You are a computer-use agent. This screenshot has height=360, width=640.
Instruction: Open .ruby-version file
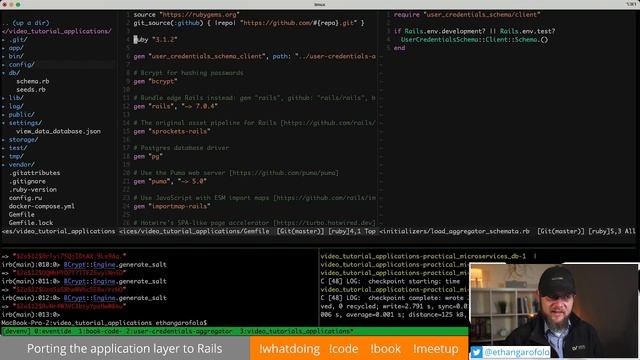(x=33, y=190)
